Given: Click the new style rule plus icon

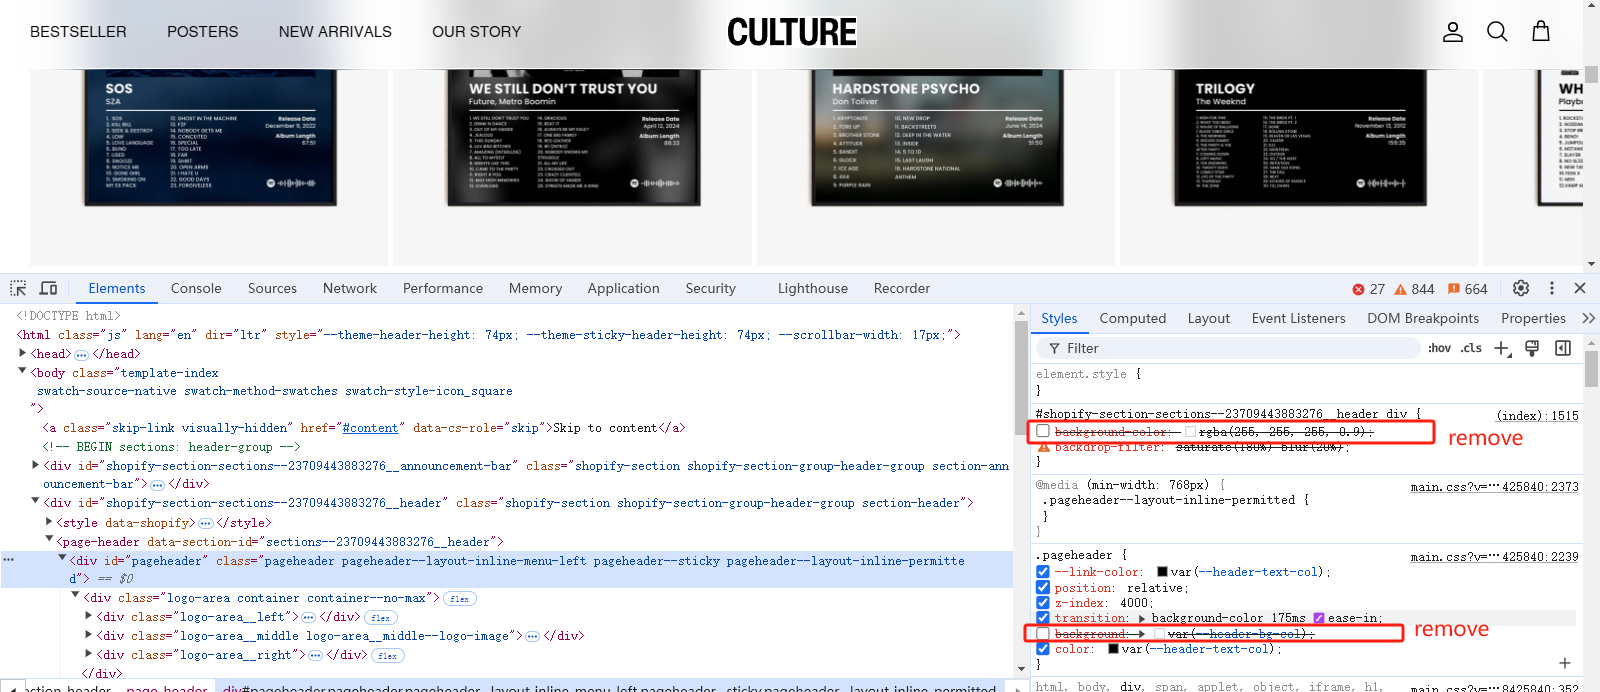Looking at the screenshot, I should tap(1502, 348).
